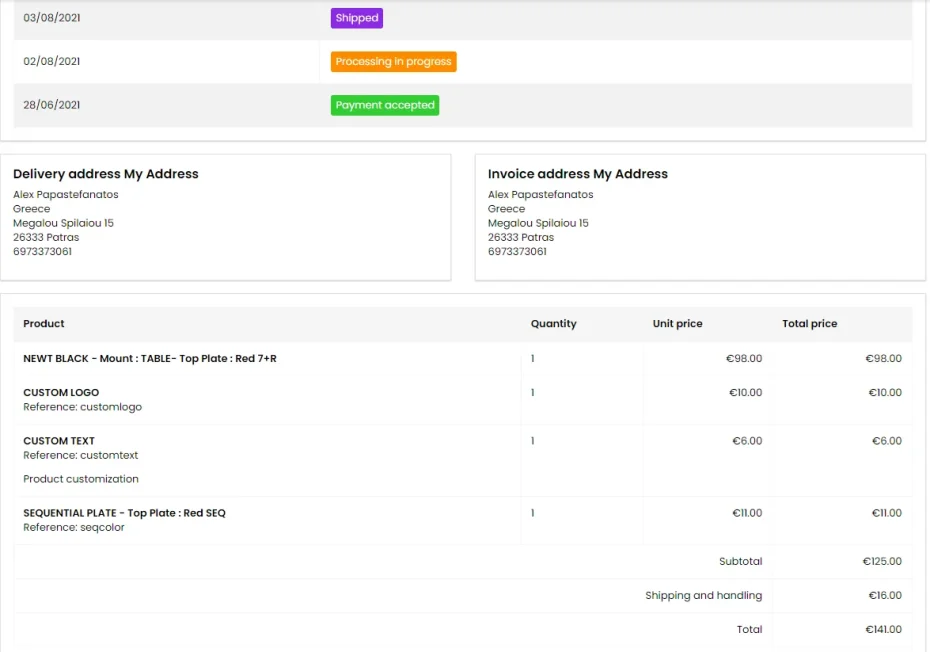Click Megalou Spilaiou 15 in Delivery address
This screenshot has width=930, height=652.
(x=63, y=223)
